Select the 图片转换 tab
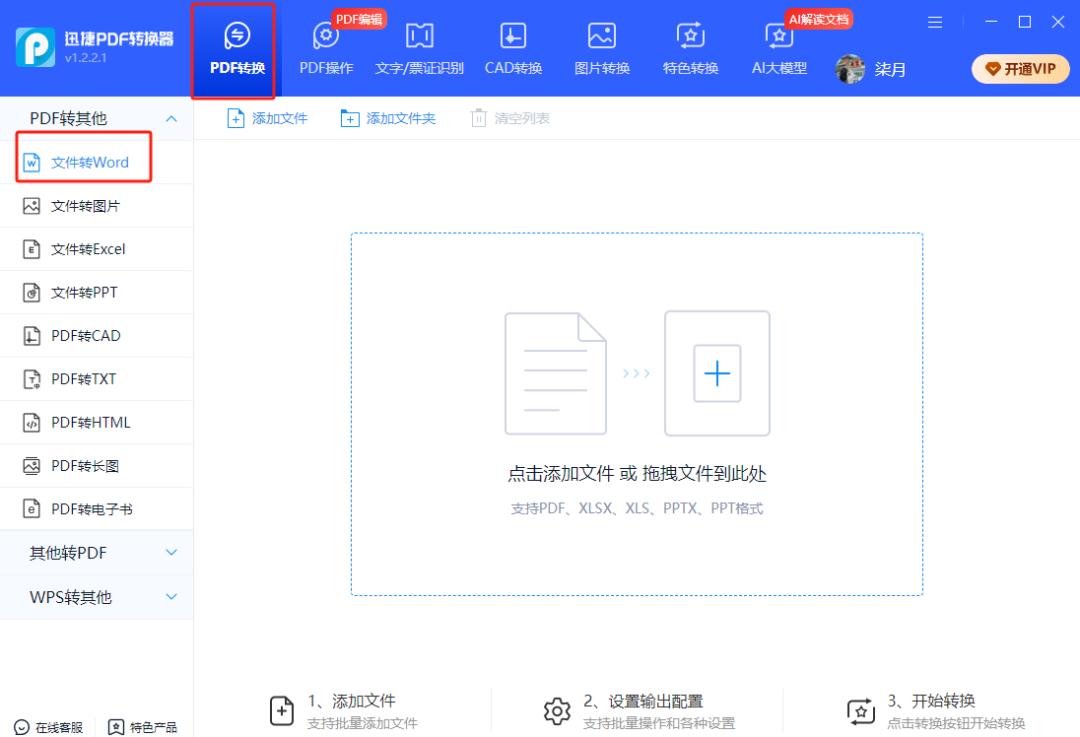Screen dimensions: 1080x737 (x=602, y=50)
